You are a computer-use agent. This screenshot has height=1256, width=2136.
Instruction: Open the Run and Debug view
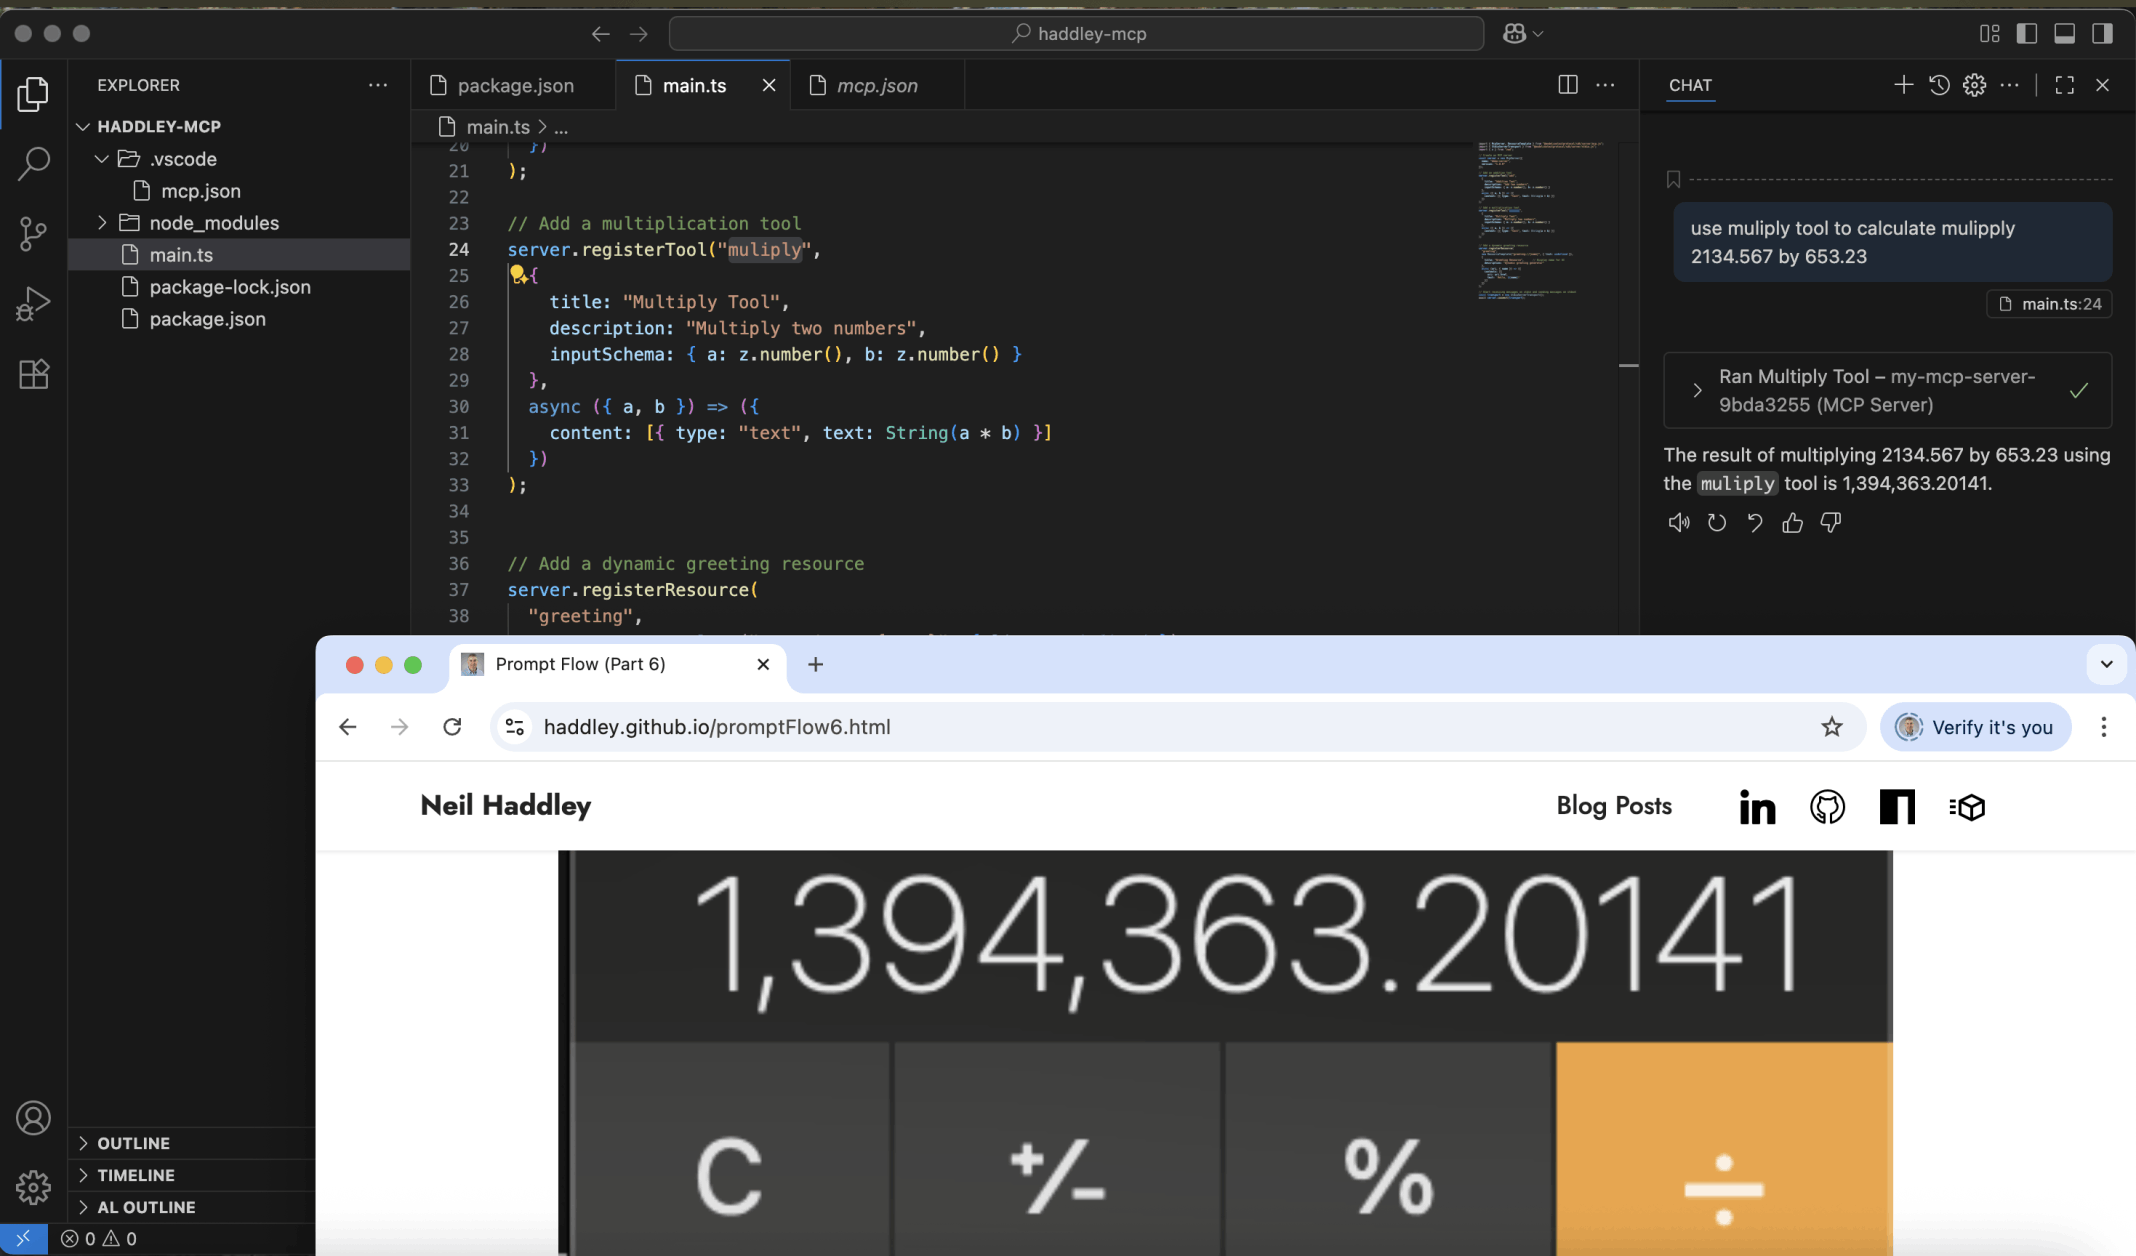(x=33, y=303)
